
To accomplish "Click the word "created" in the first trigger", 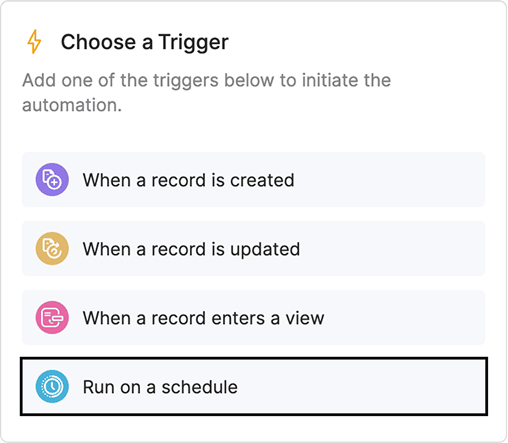I will [262, 180].
